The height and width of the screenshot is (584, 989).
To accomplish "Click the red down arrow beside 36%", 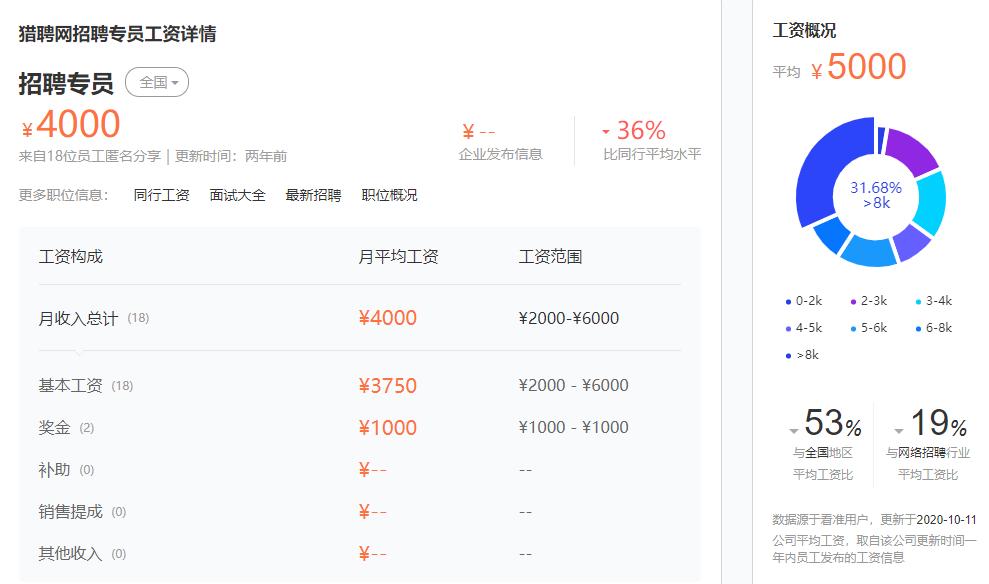I will pos(604,129).
